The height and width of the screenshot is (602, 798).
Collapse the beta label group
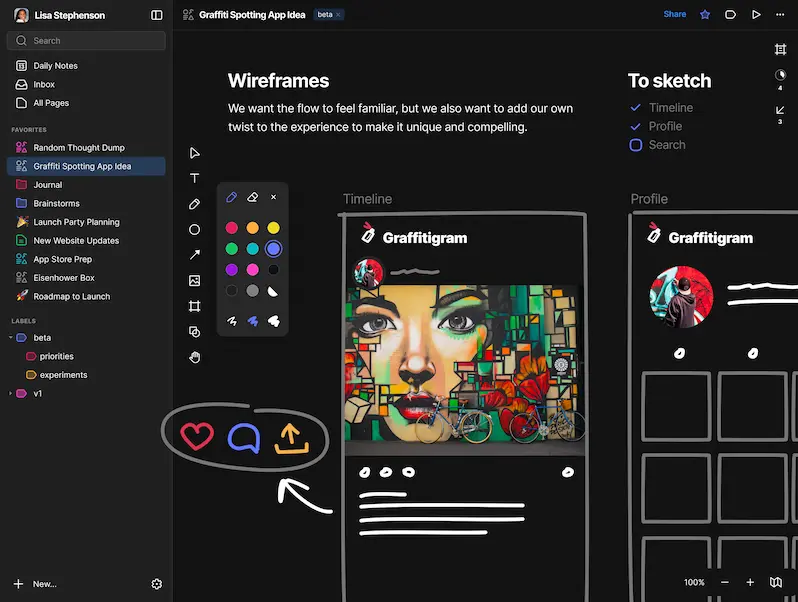(x=10, y=337)
